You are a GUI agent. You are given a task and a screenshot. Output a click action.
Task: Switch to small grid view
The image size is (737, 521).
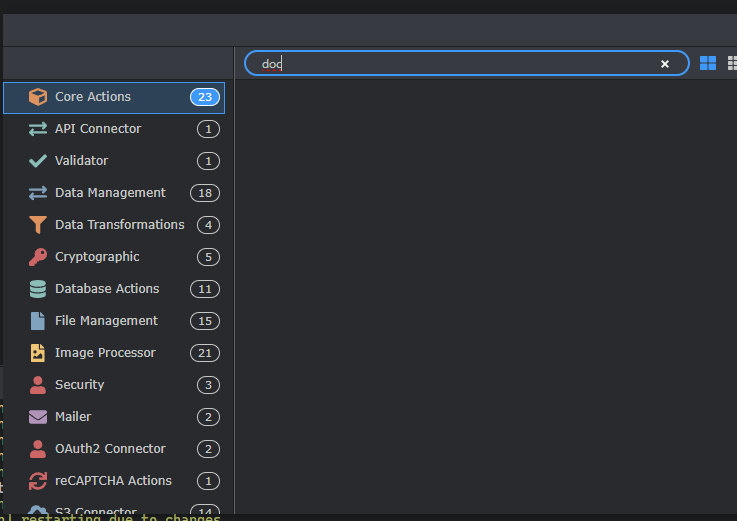(x=732, y=63)
